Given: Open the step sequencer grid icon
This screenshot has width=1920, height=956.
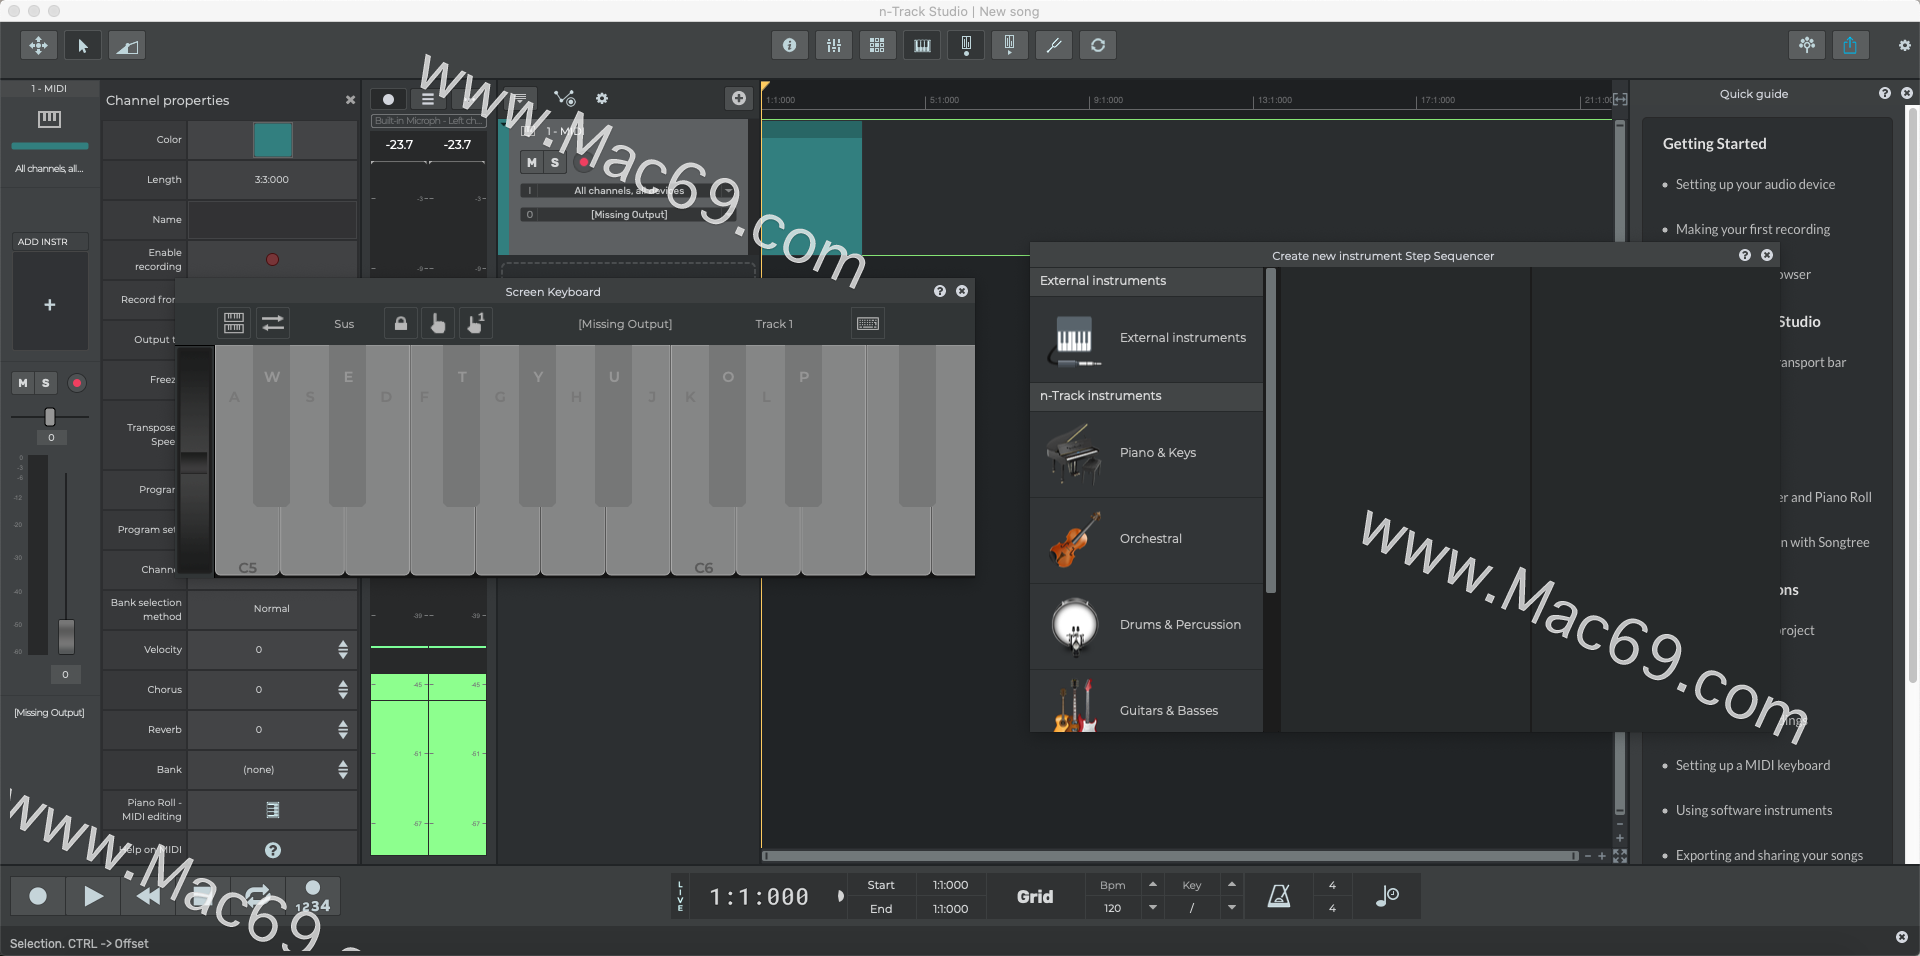Looking at the screenshot, I should [877, 45].
